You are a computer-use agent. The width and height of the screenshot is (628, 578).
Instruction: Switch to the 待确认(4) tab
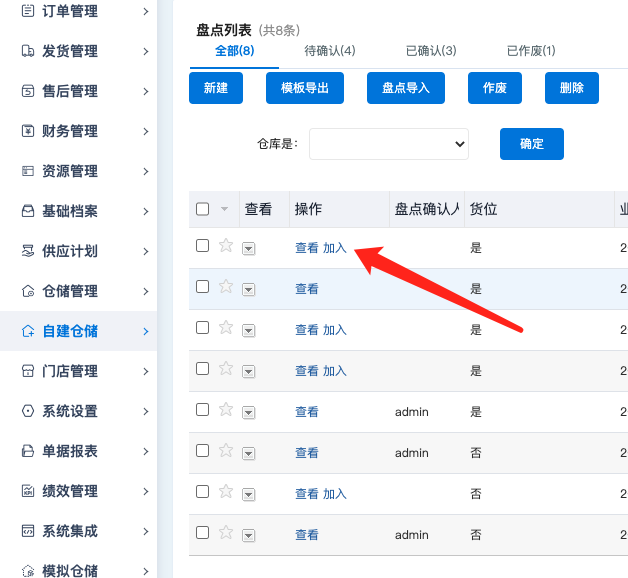(330, 51)
